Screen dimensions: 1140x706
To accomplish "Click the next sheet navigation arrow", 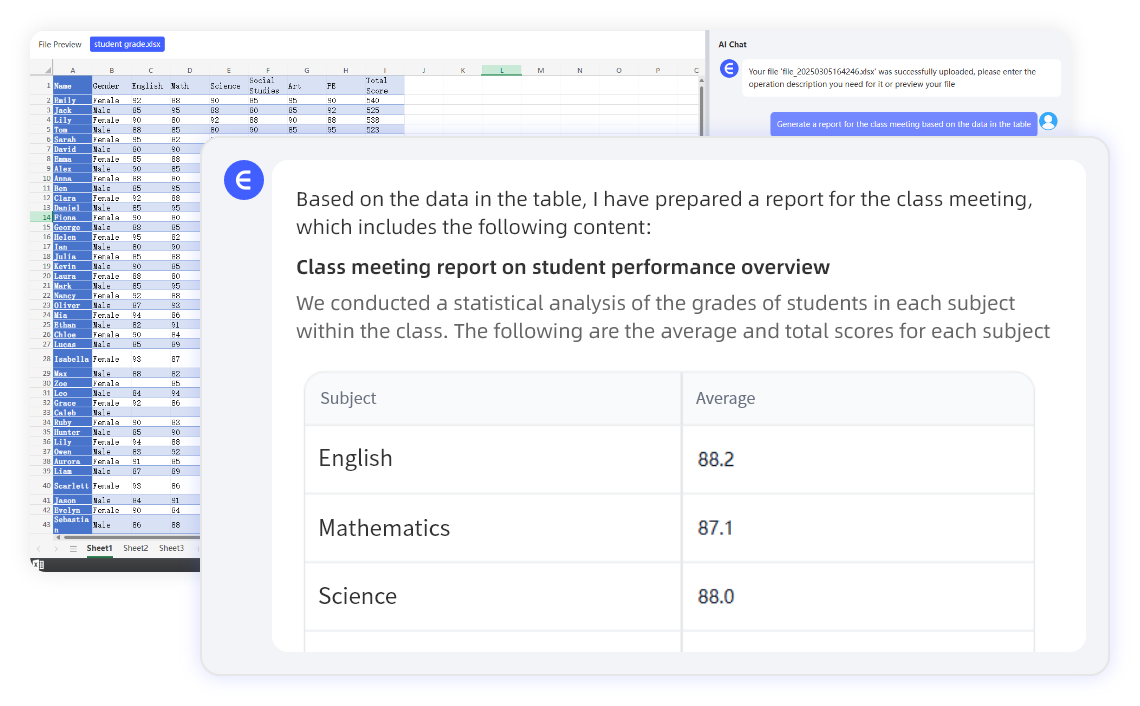I will pyautogui.click(x=56, y=548).
